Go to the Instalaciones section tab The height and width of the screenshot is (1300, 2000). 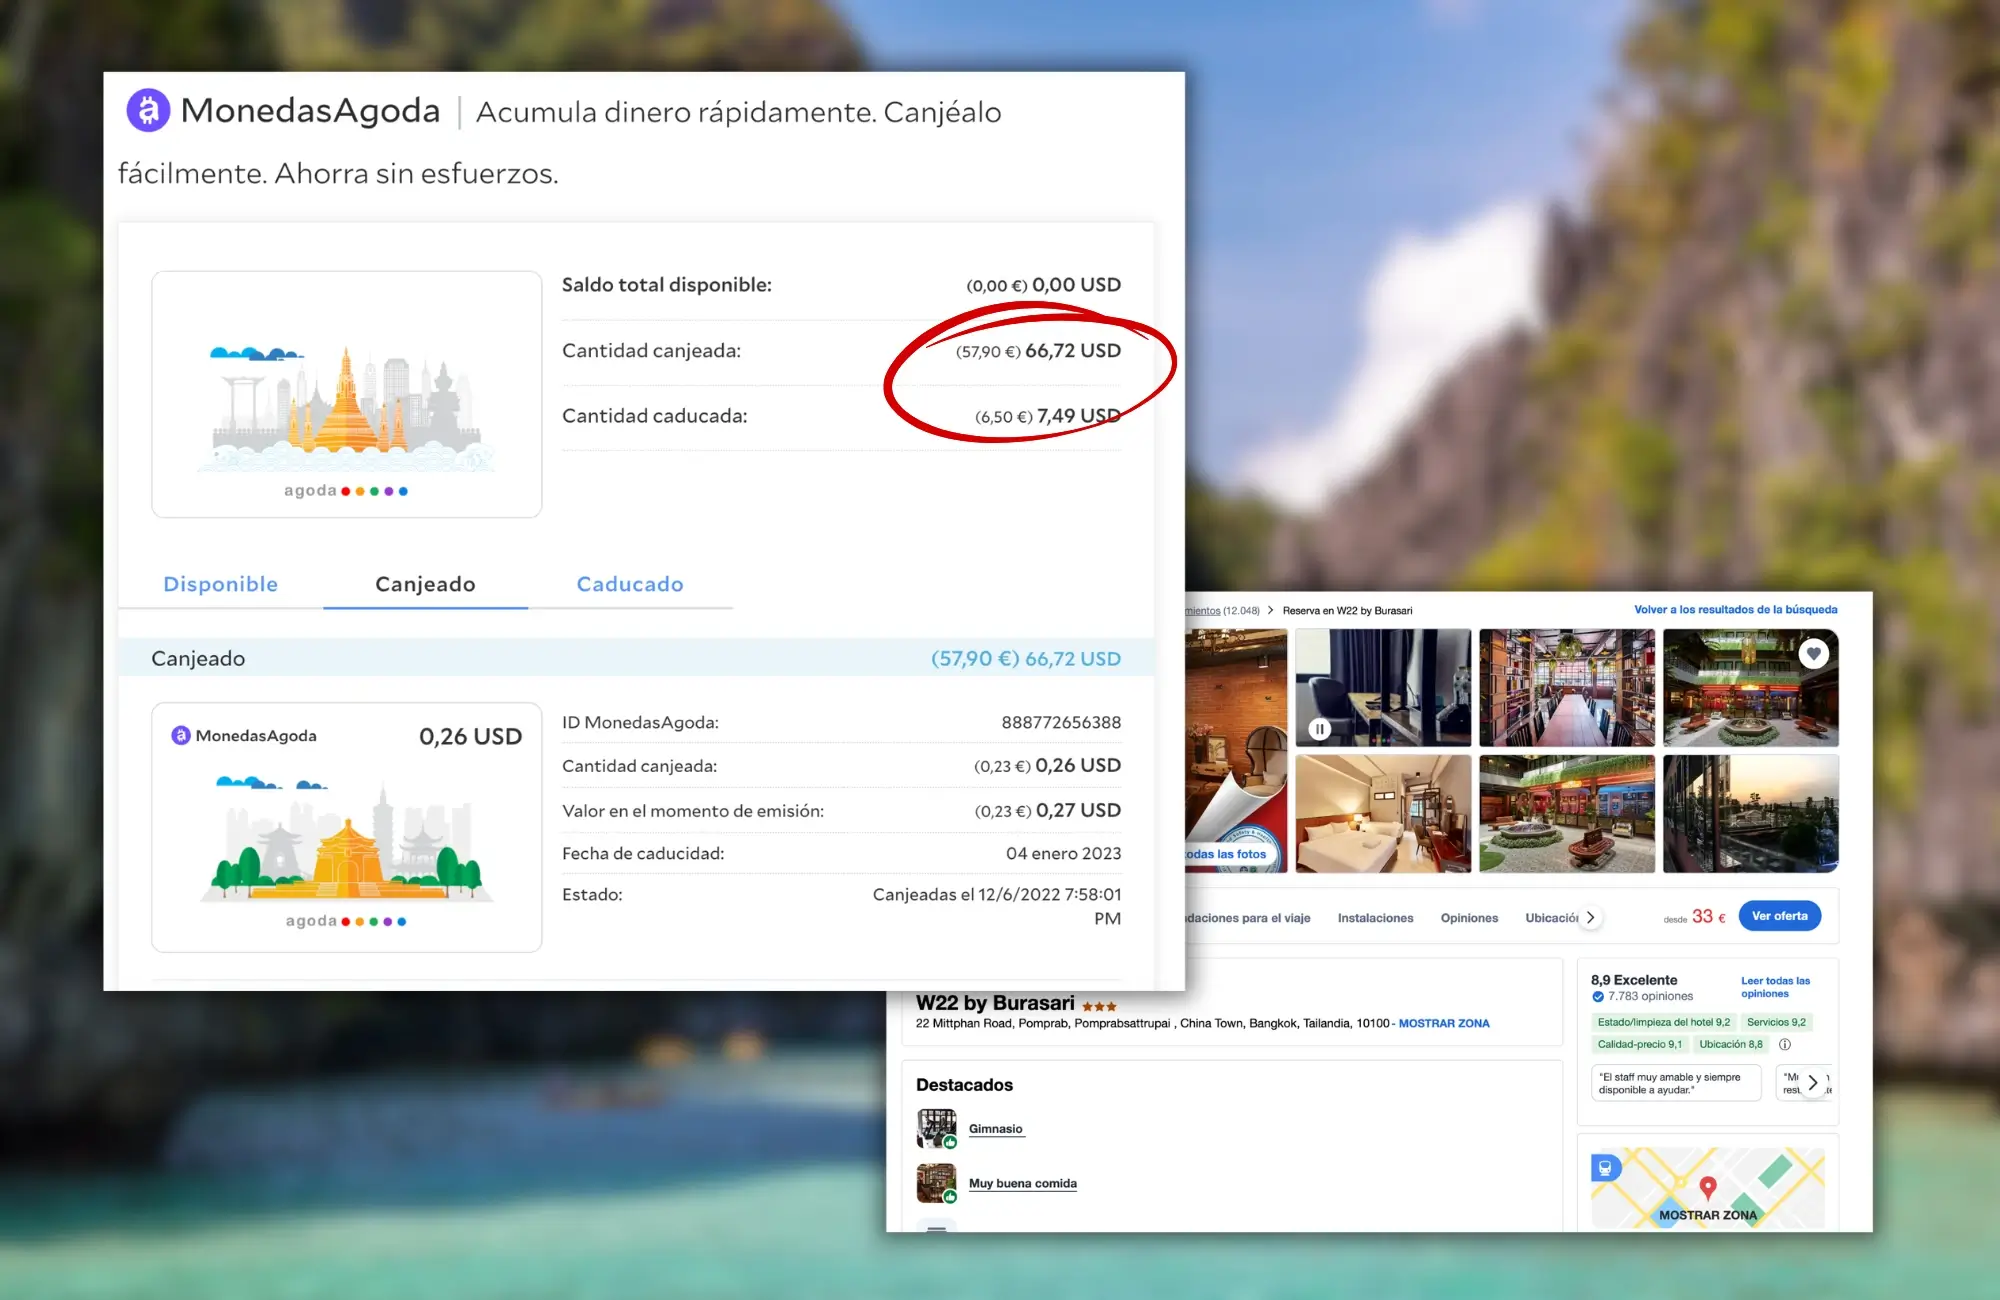(1375, 918)
